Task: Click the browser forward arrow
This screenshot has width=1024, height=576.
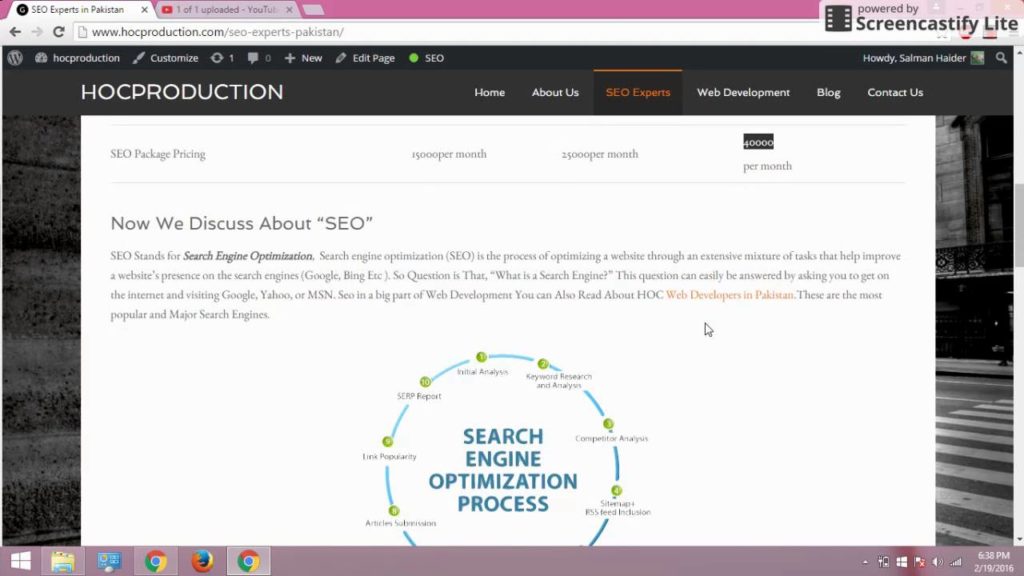Action: (x=37, y=32)
